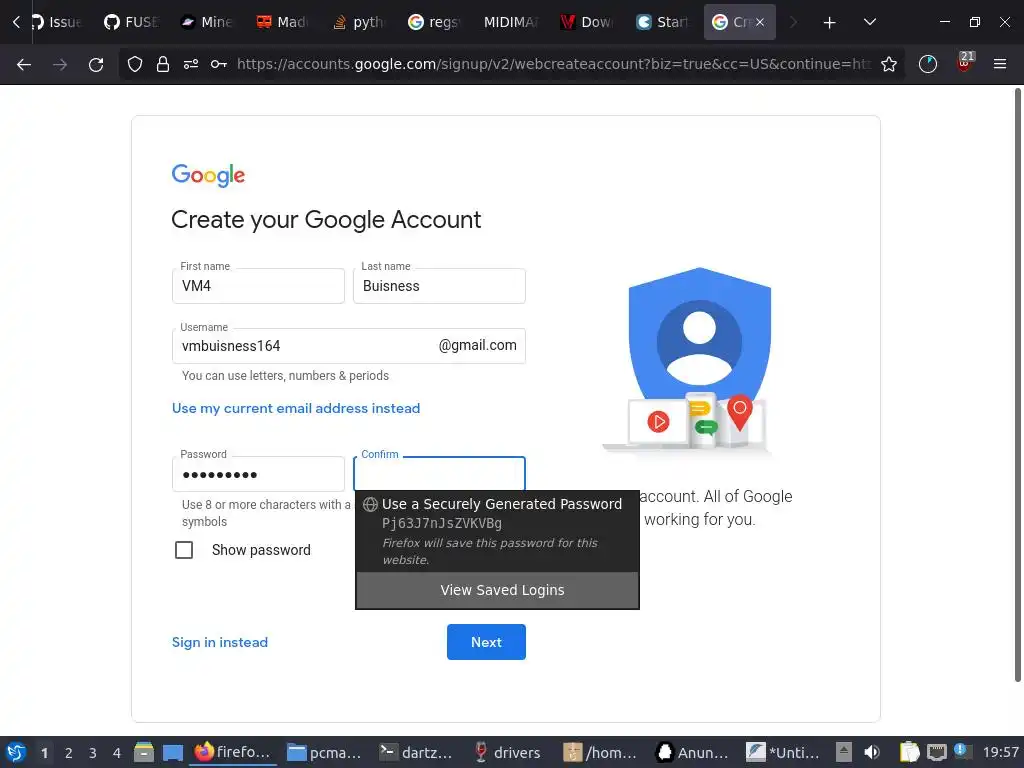Switch to workspace 4 in the taskbar

click(x=117, y=753)
